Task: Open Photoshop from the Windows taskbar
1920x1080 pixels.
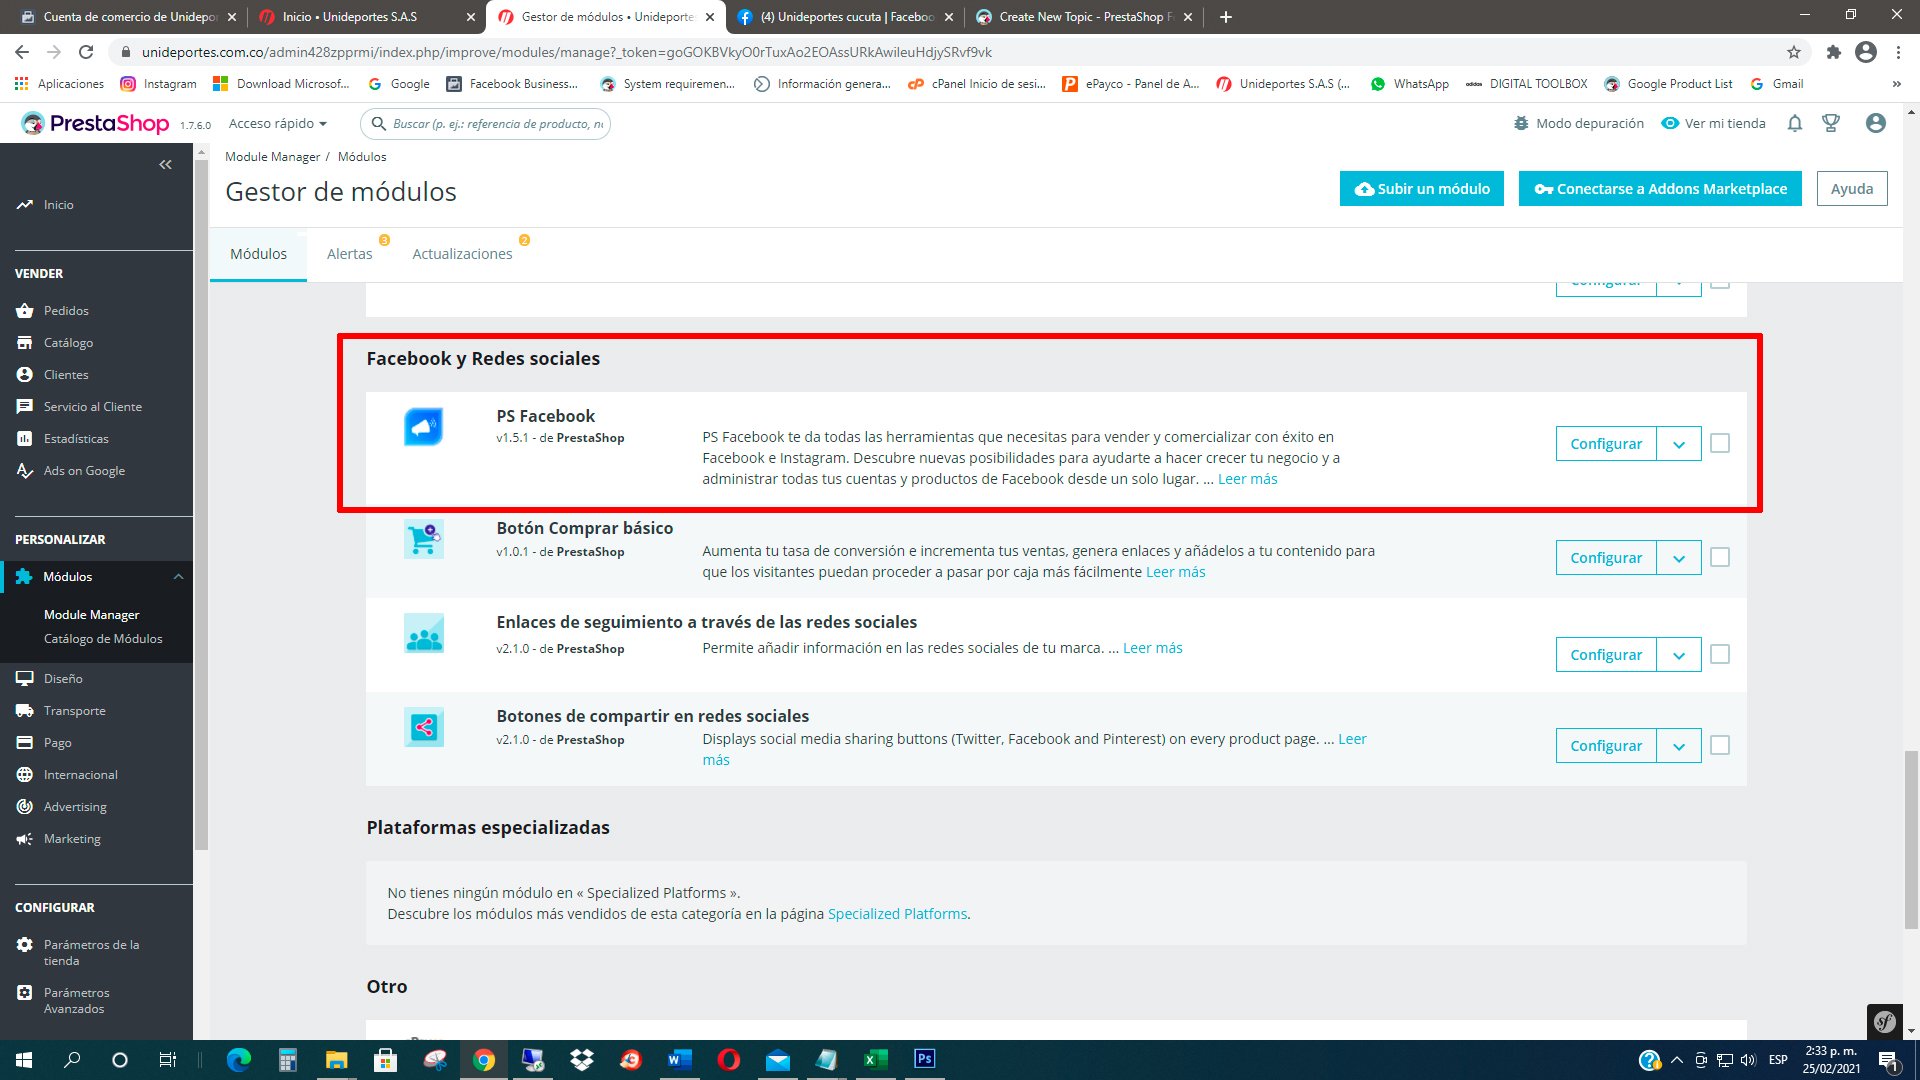Action: tap(924, 1059)
